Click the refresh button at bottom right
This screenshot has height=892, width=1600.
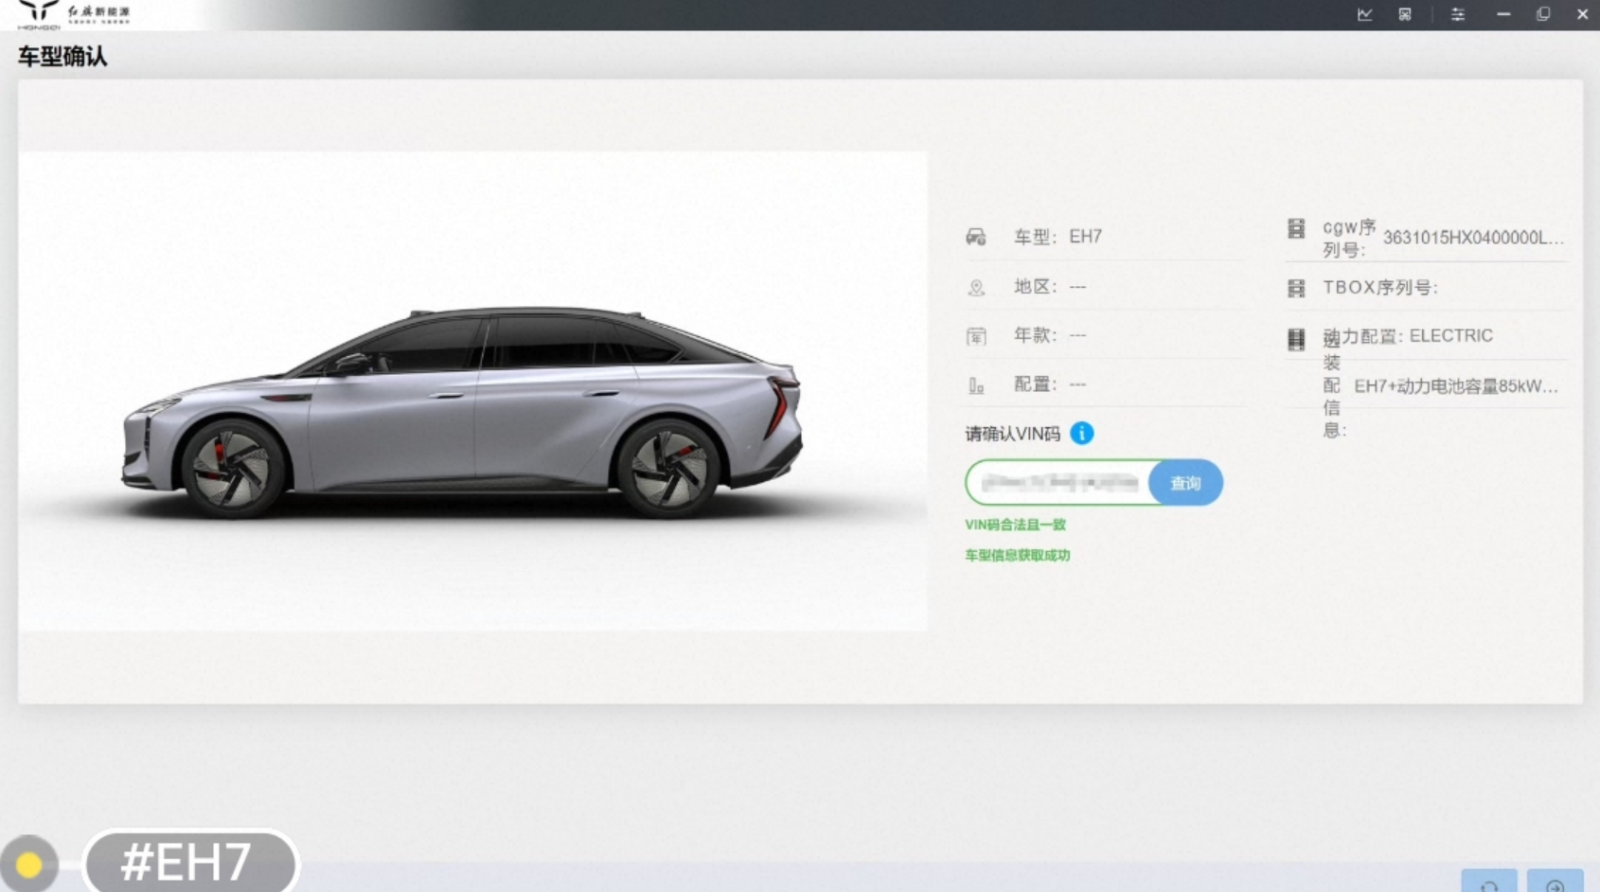tap(1488, 883)
